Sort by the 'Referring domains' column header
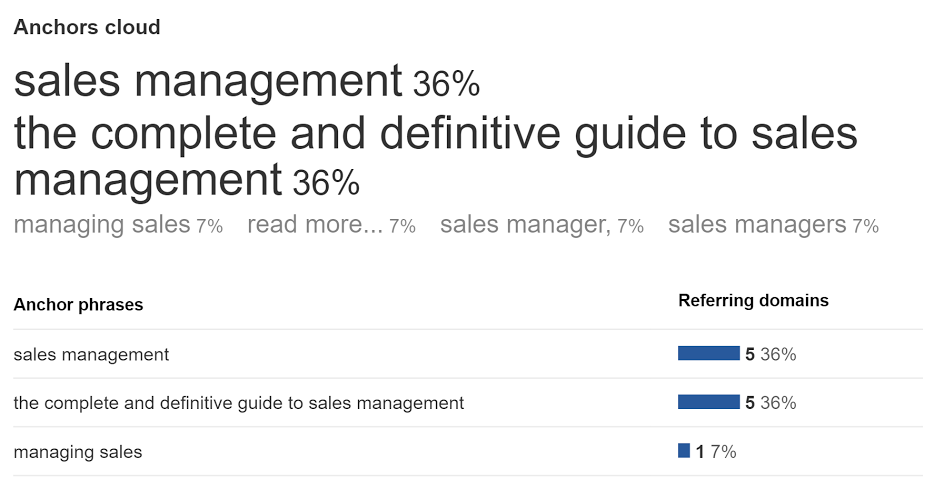 point(753,300)
